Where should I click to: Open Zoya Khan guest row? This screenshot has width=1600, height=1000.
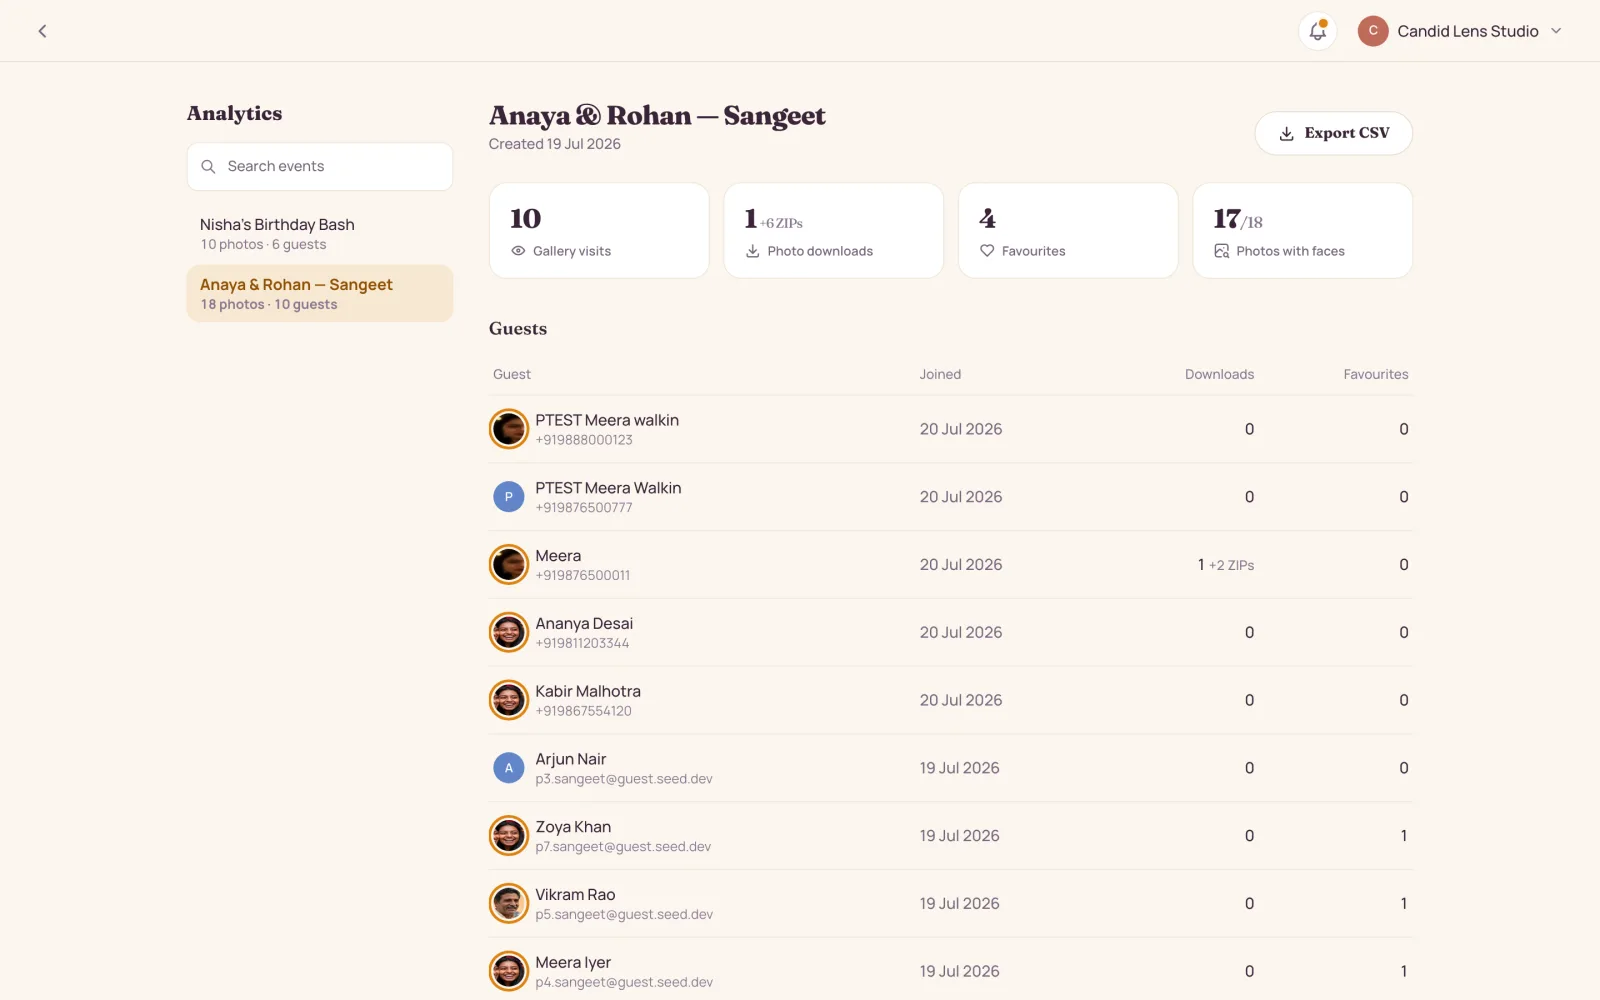coord(951,836)
